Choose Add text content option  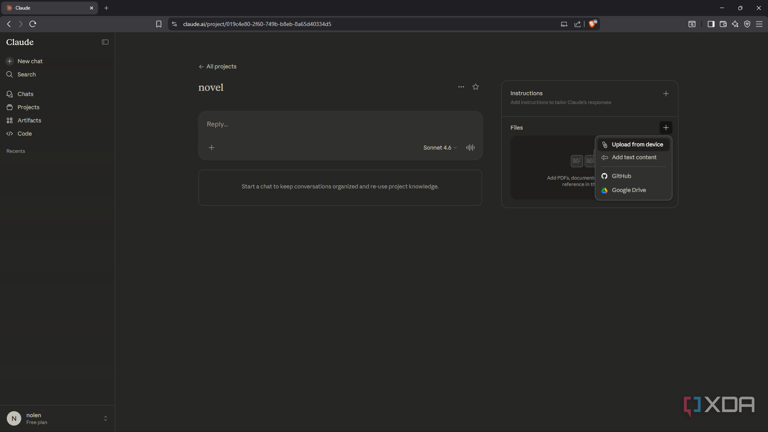(633, 157)
